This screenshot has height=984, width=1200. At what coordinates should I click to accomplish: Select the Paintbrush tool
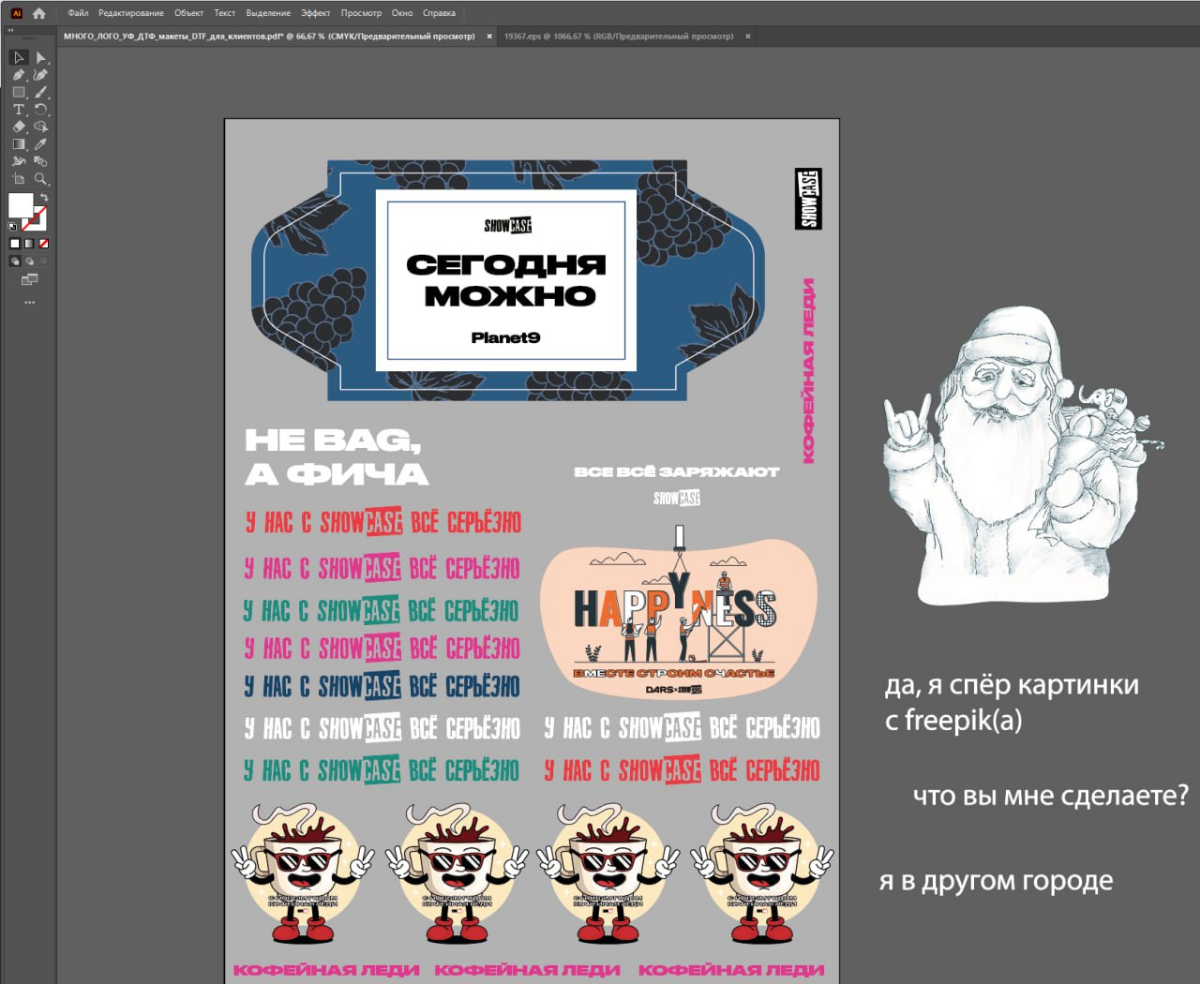(41, 92)
